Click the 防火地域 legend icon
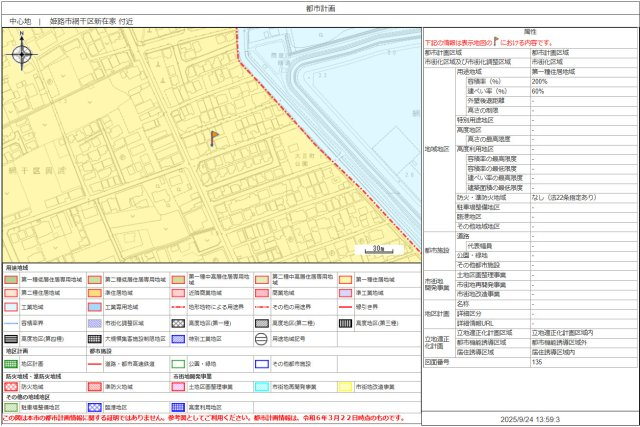Screen dimensions: 640x427 11,386
